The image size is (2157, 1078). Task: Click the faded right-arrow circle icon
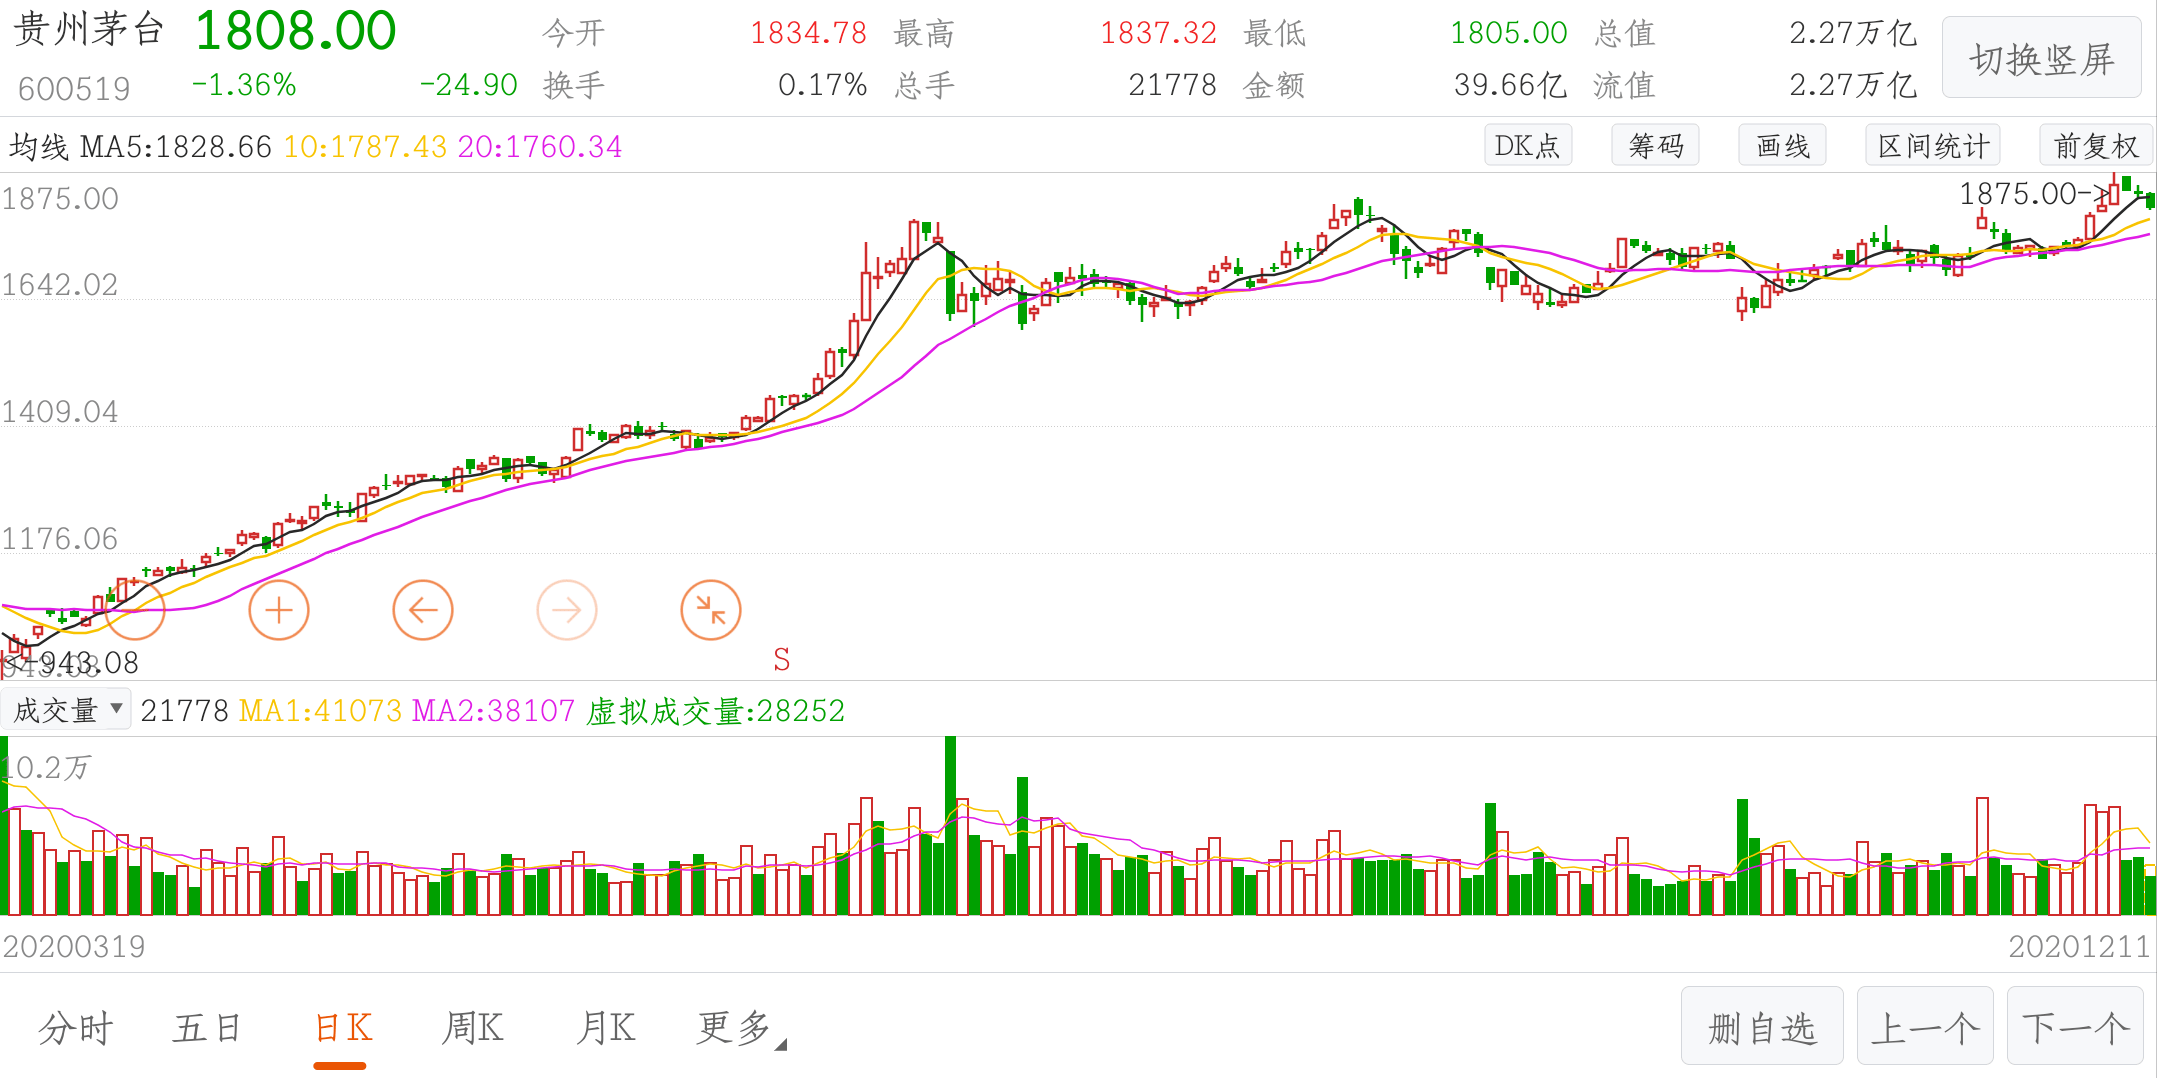(x=567, y=610)
